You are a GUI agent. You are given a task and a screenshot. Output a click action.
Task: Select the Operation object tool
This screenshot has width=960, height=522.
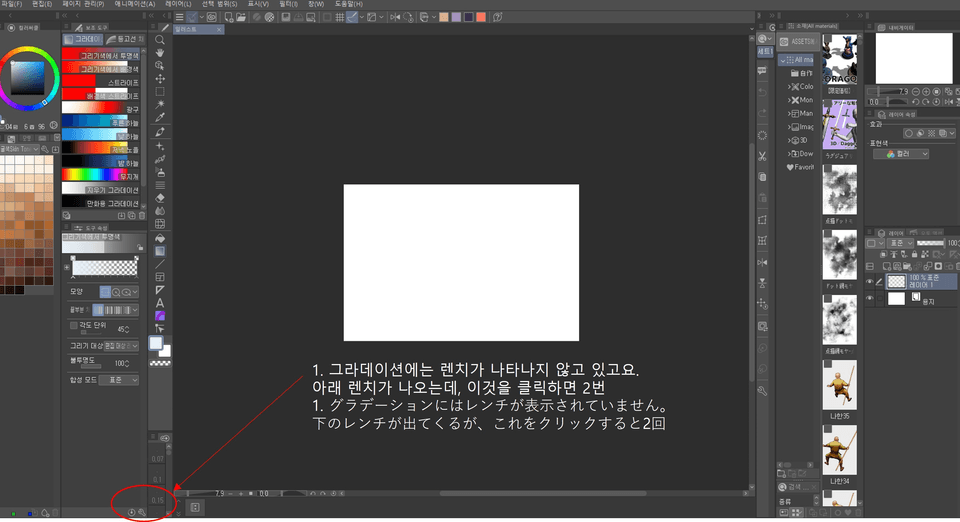160,66
